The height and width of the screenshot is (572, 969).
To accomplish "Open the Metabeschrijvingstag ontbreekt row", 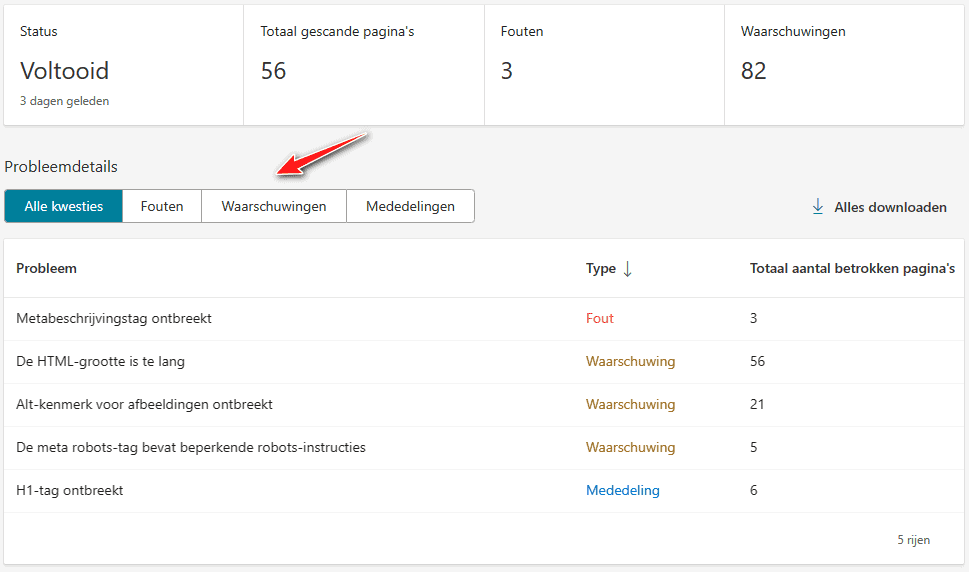I will click(x=484, y=319).
